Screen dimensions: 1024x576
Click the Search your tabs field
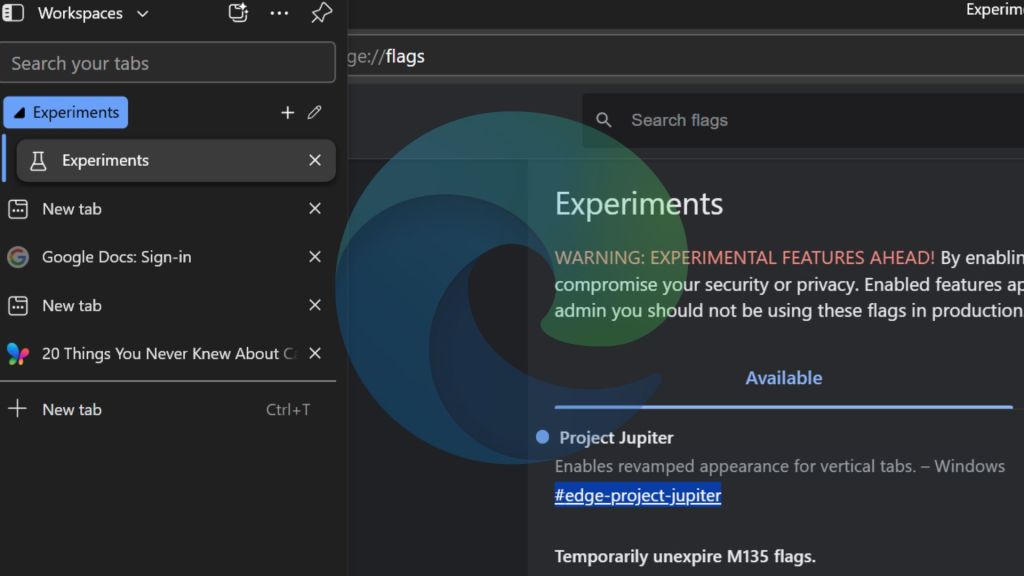click(x=167, y=63)
